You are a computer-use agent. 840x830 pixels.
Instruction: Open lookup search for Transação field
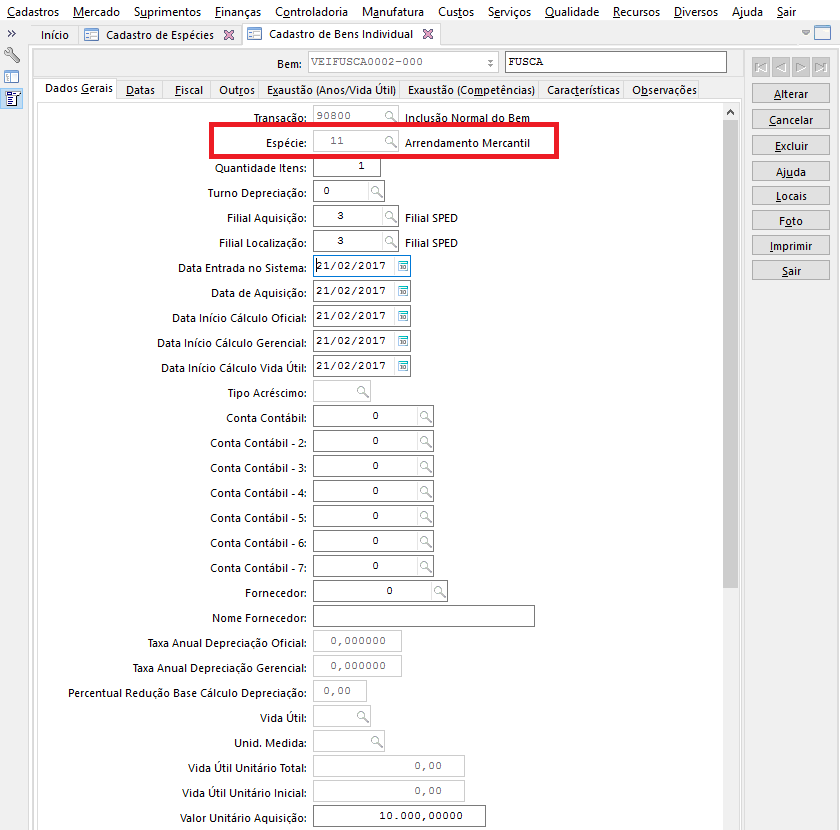tap(391, 116)
